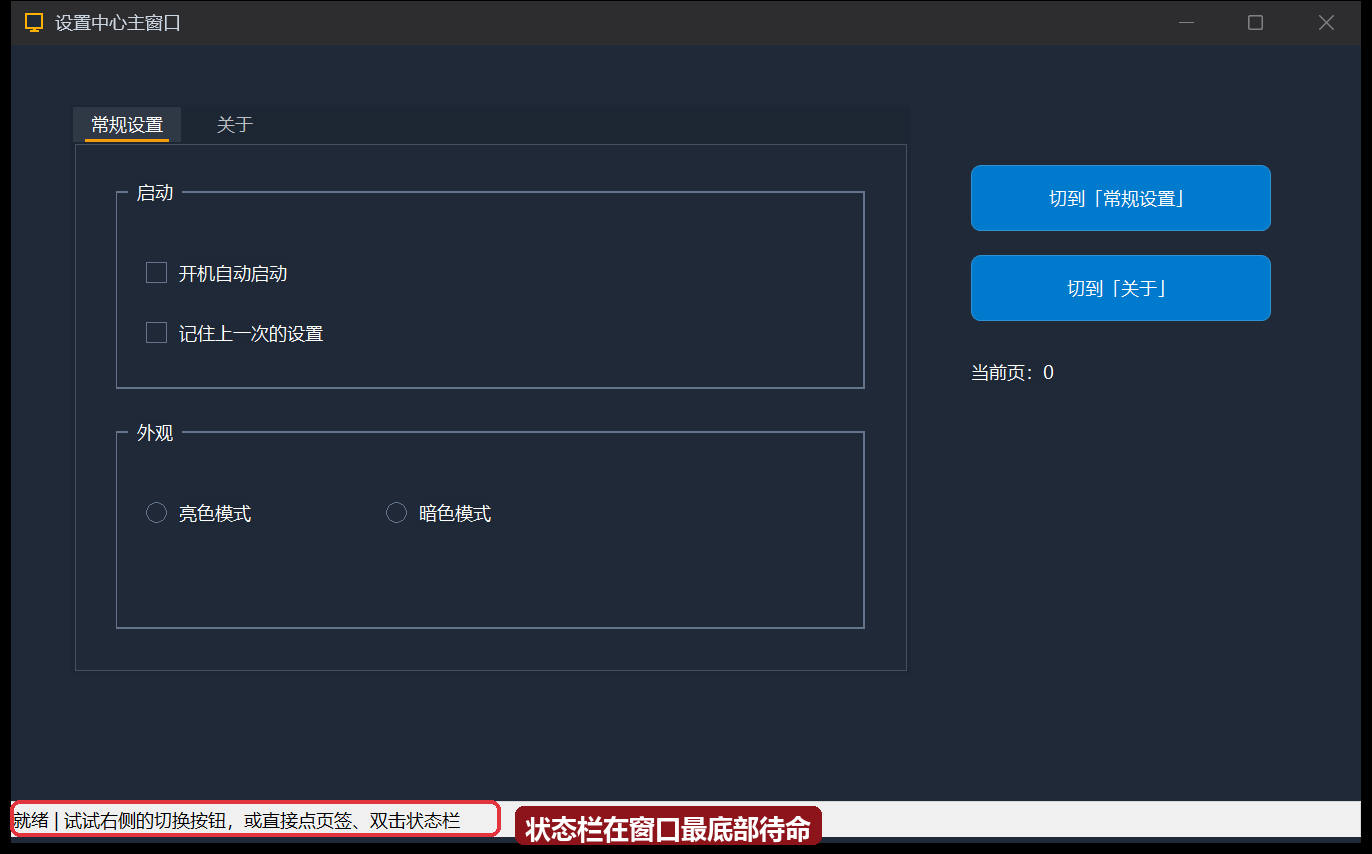The width and height of the screenshot is (1372, 854).
Task: Click the 启动 group box title
Action: click(x=155, y=193)
